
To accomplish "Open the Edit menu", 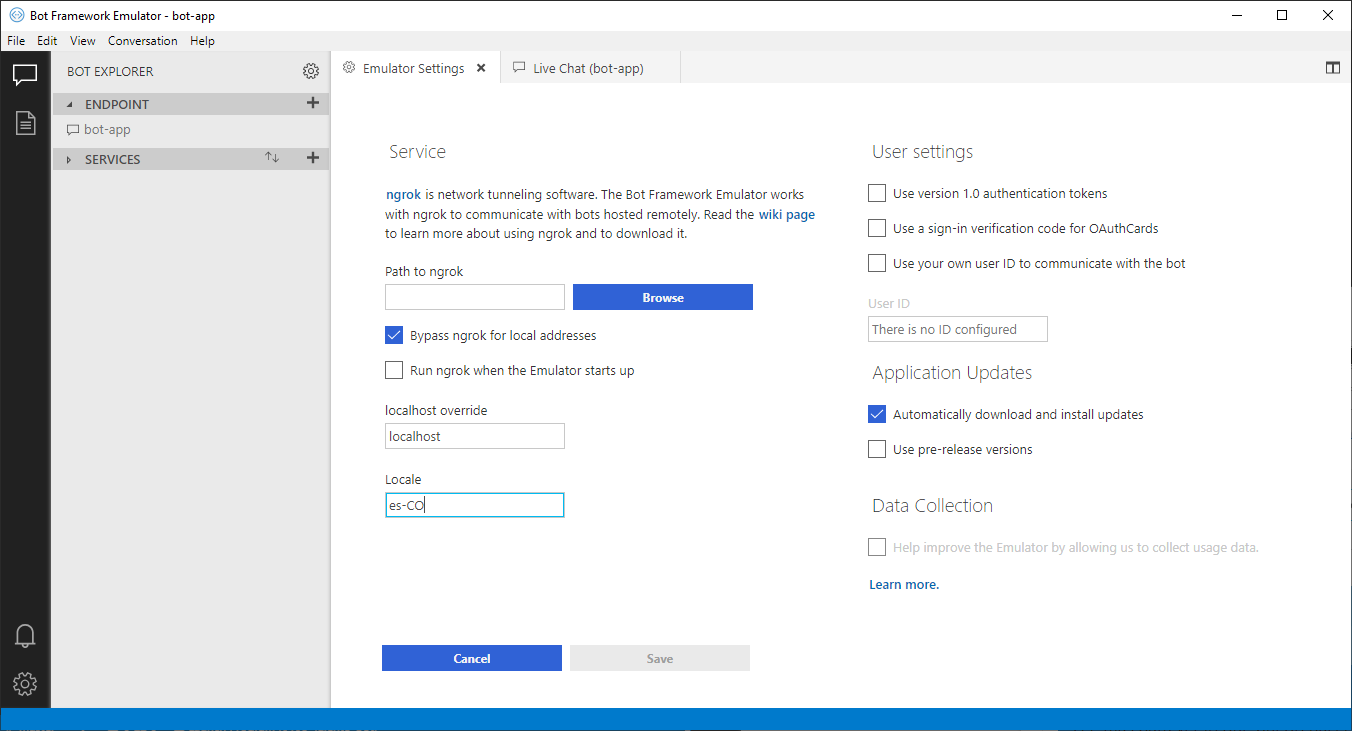I will (x=47, y=41).
